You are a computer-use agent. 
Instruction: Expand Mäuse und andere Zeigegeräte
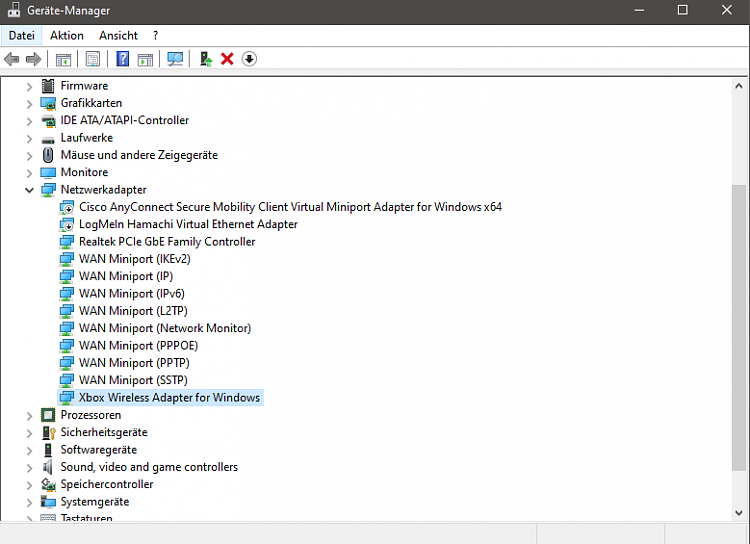pos(30,156)
